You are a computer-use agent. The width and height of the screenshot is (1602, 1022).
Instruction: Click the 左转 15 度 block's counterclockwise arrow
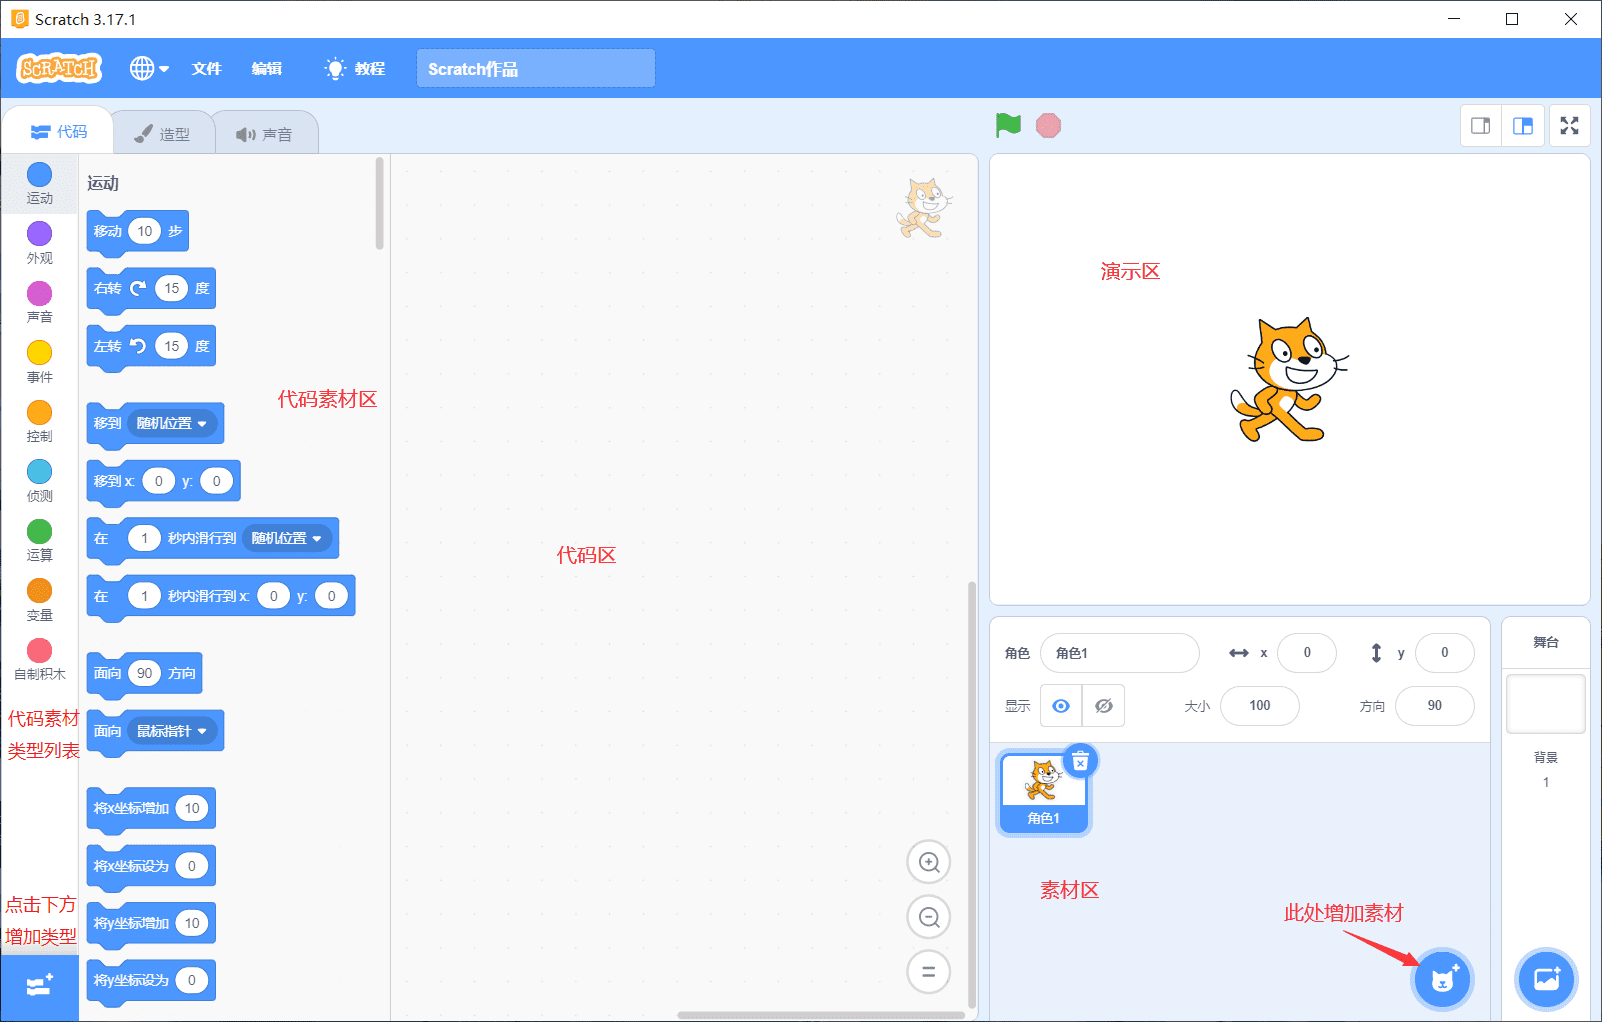[x=139, y=346]
